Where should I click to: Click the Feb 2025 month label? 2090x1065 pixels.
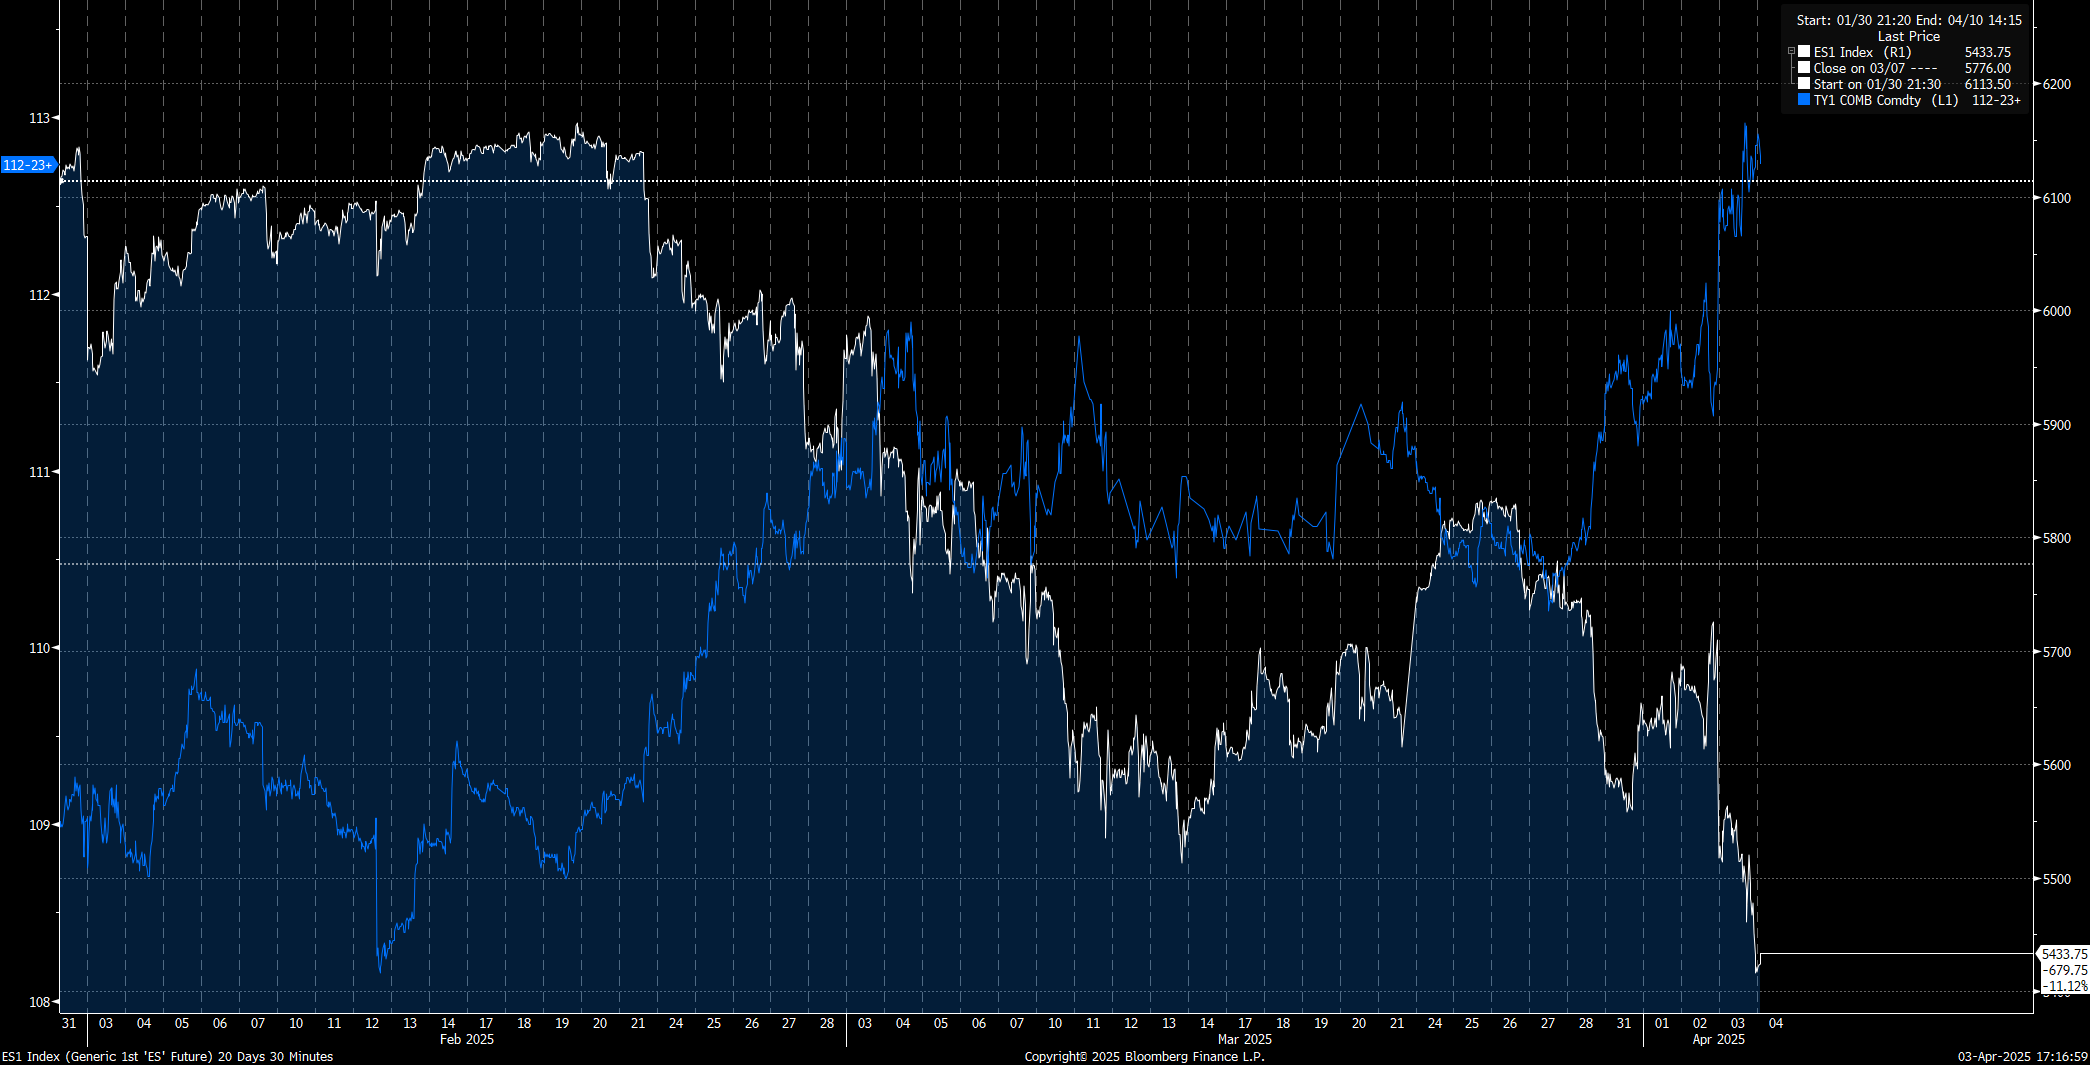[467, 1039]
